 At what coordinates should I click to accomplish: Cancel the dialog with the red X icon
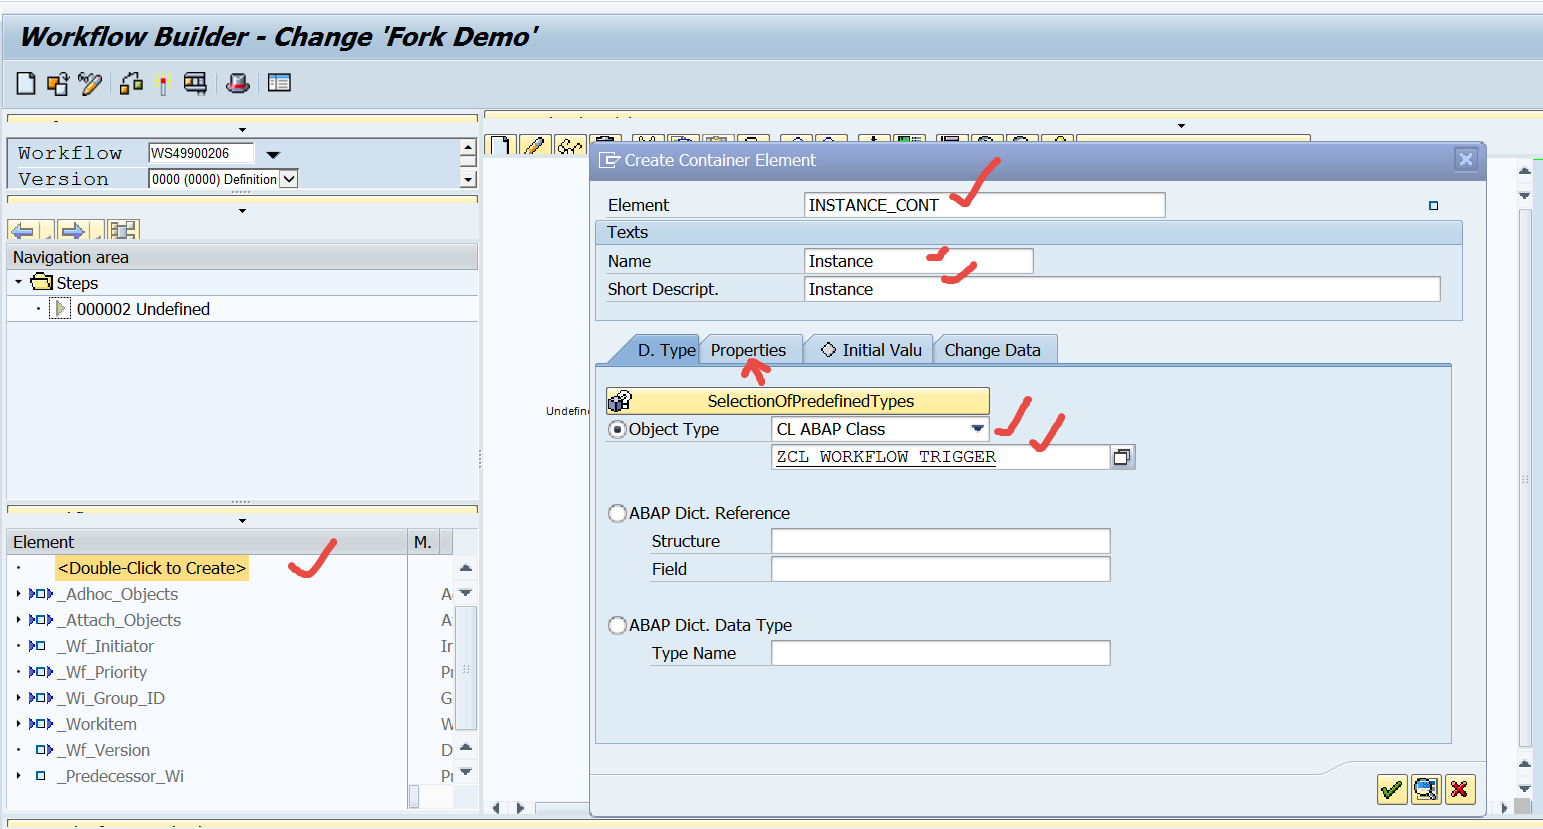pos(1459,789)
